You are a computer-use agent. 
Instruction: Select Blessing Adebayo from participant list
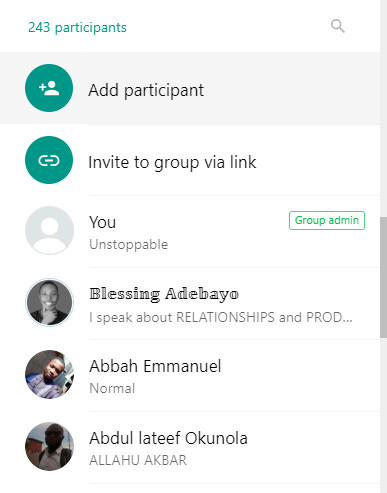click(x=190, y=304)
